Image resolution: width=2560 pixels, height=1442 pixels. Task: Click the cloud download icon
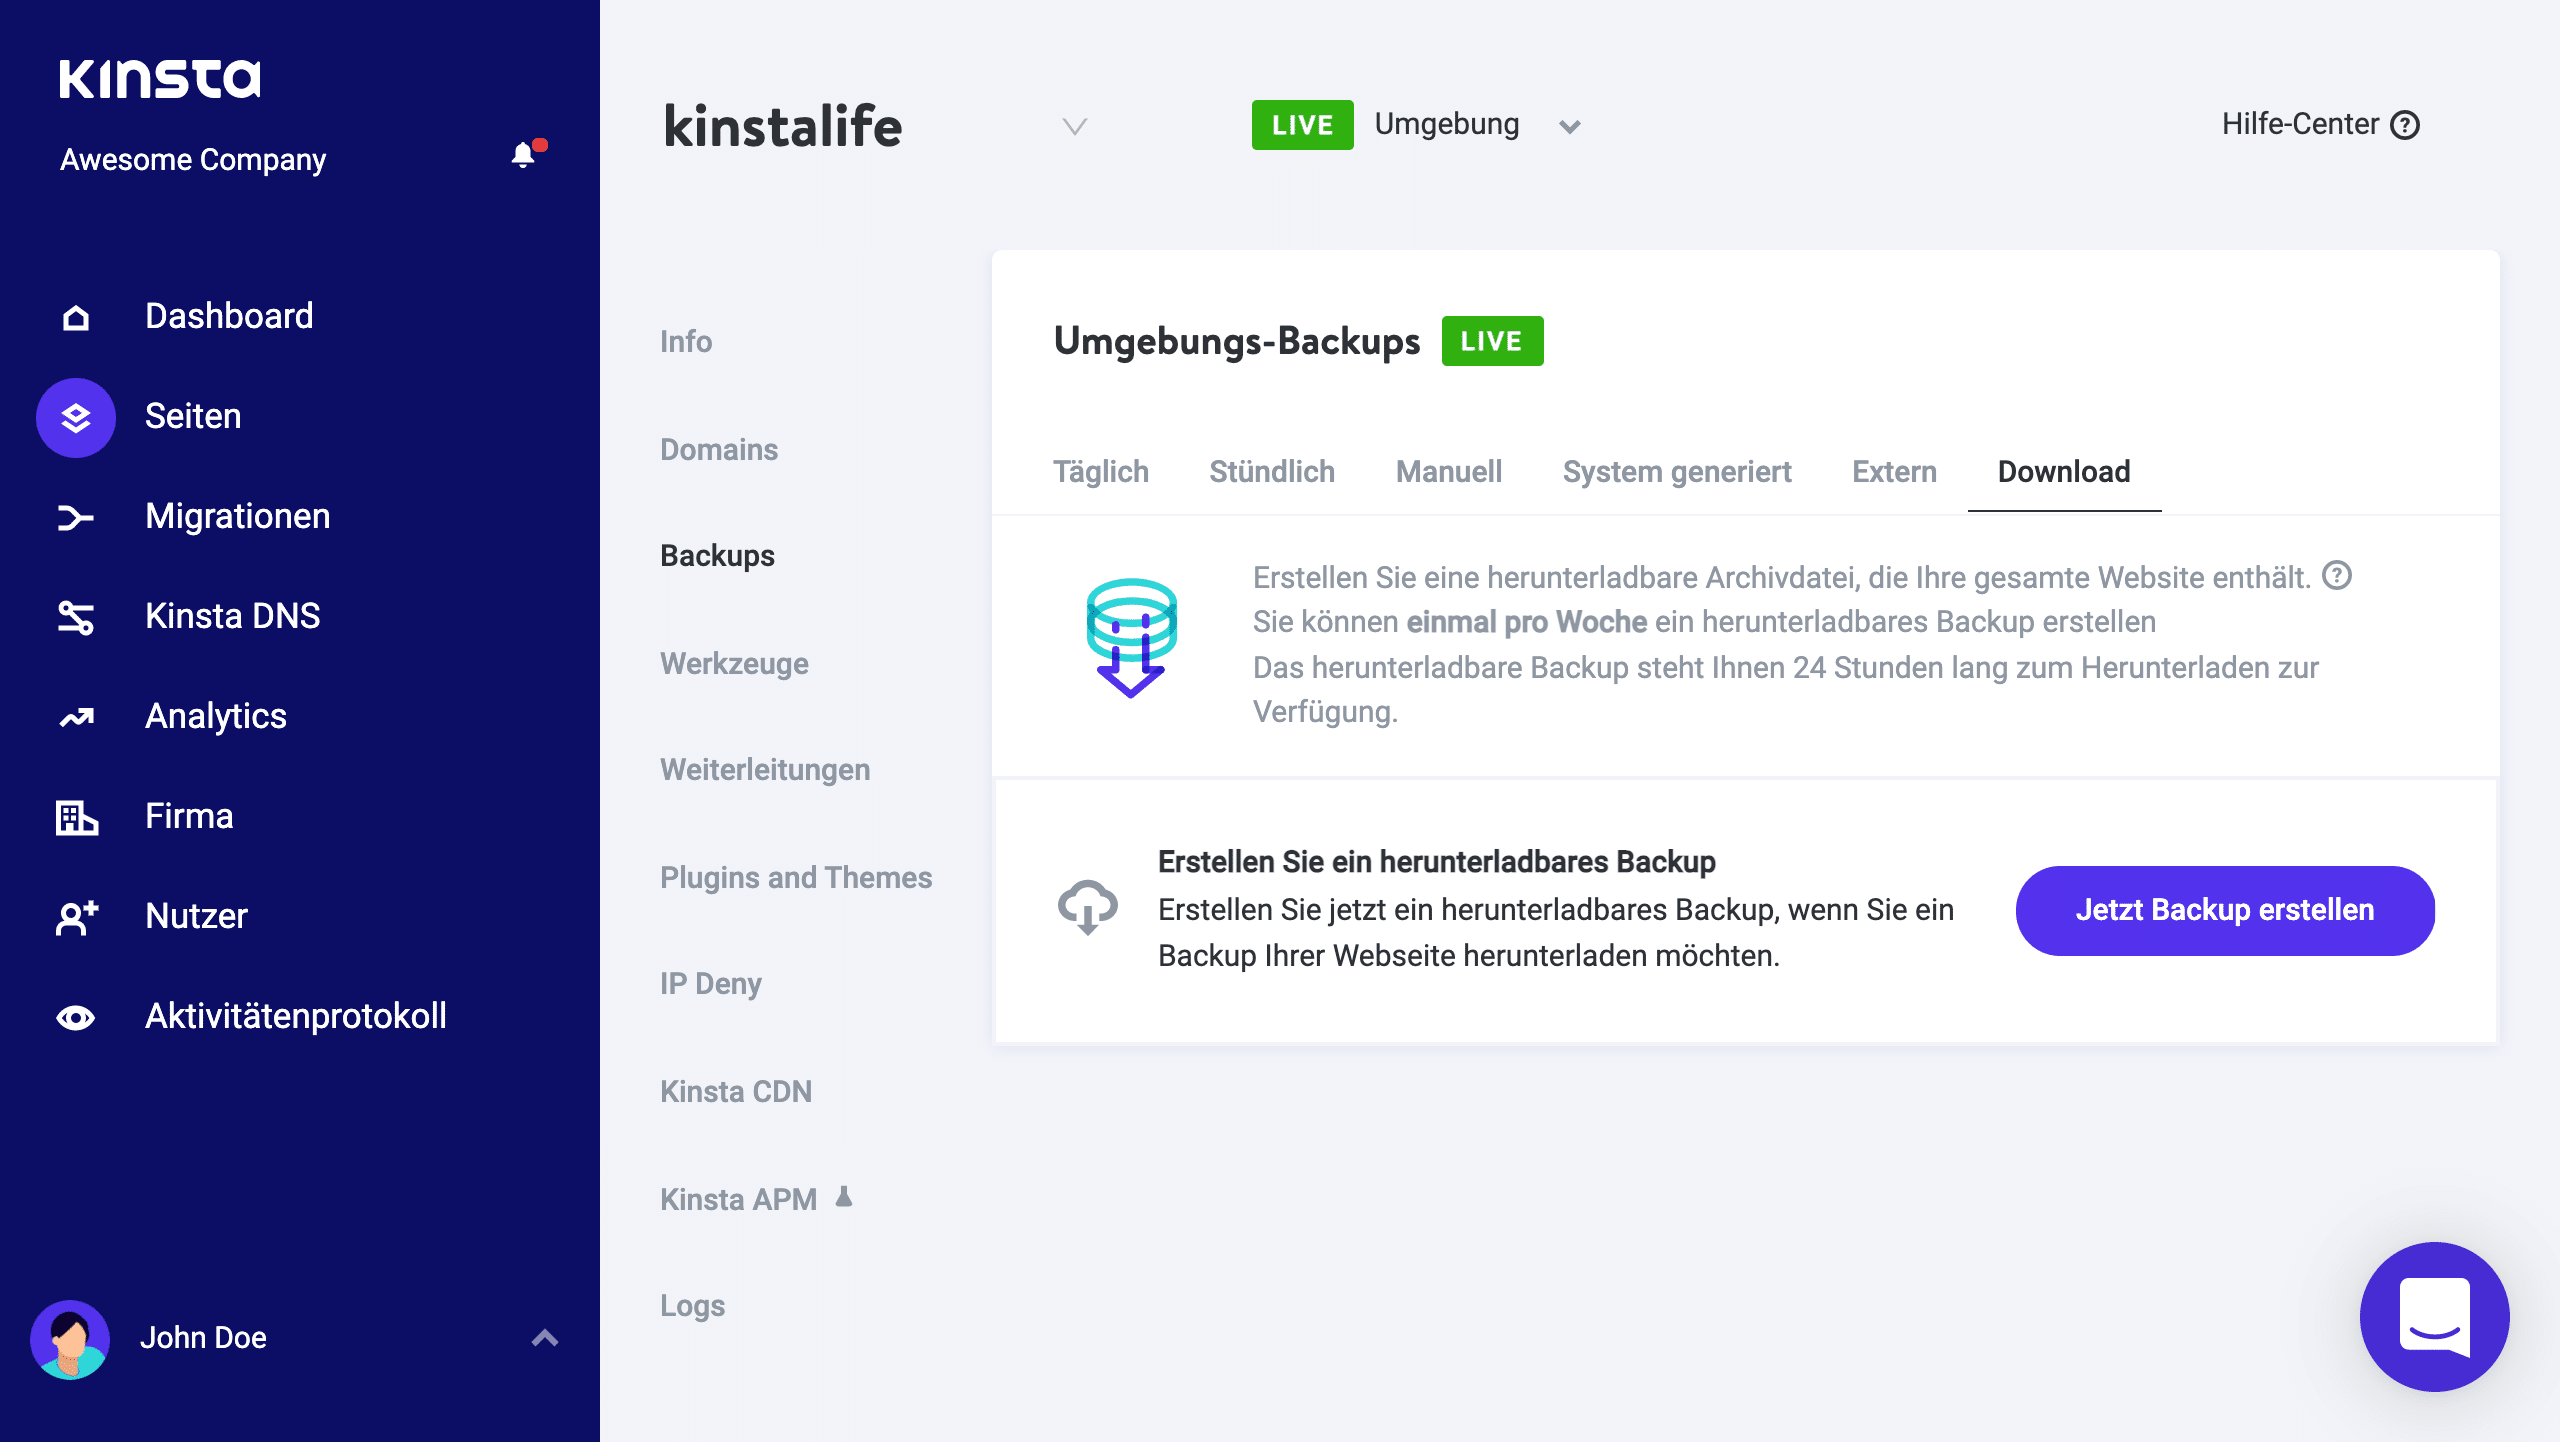[1088, 908]
